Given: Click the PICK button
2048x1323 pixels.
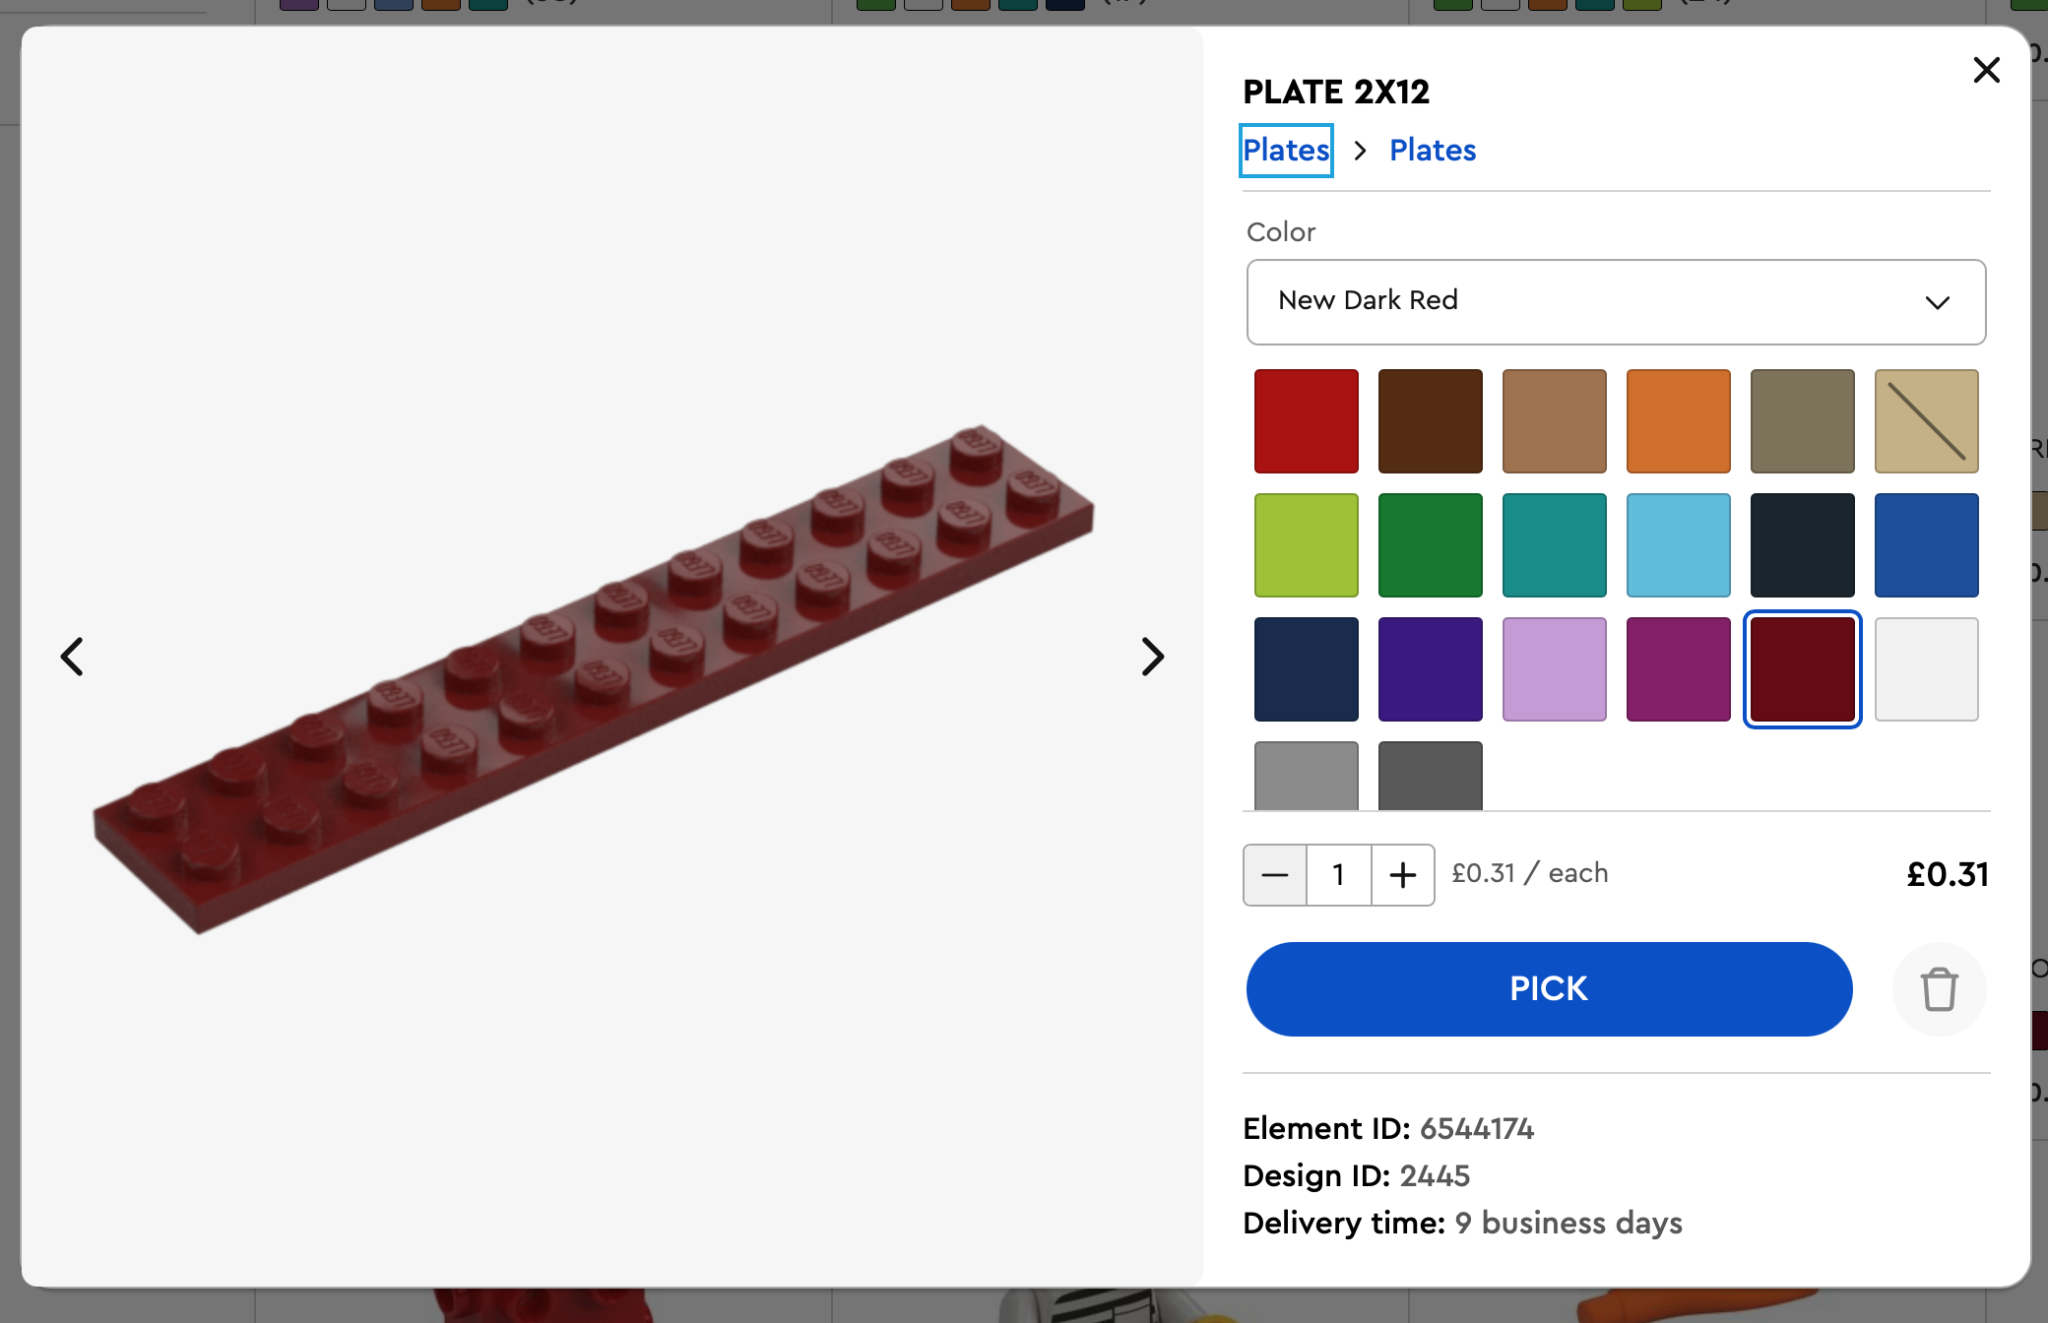Looking at the screenshot, I should tap(1547, 988).
